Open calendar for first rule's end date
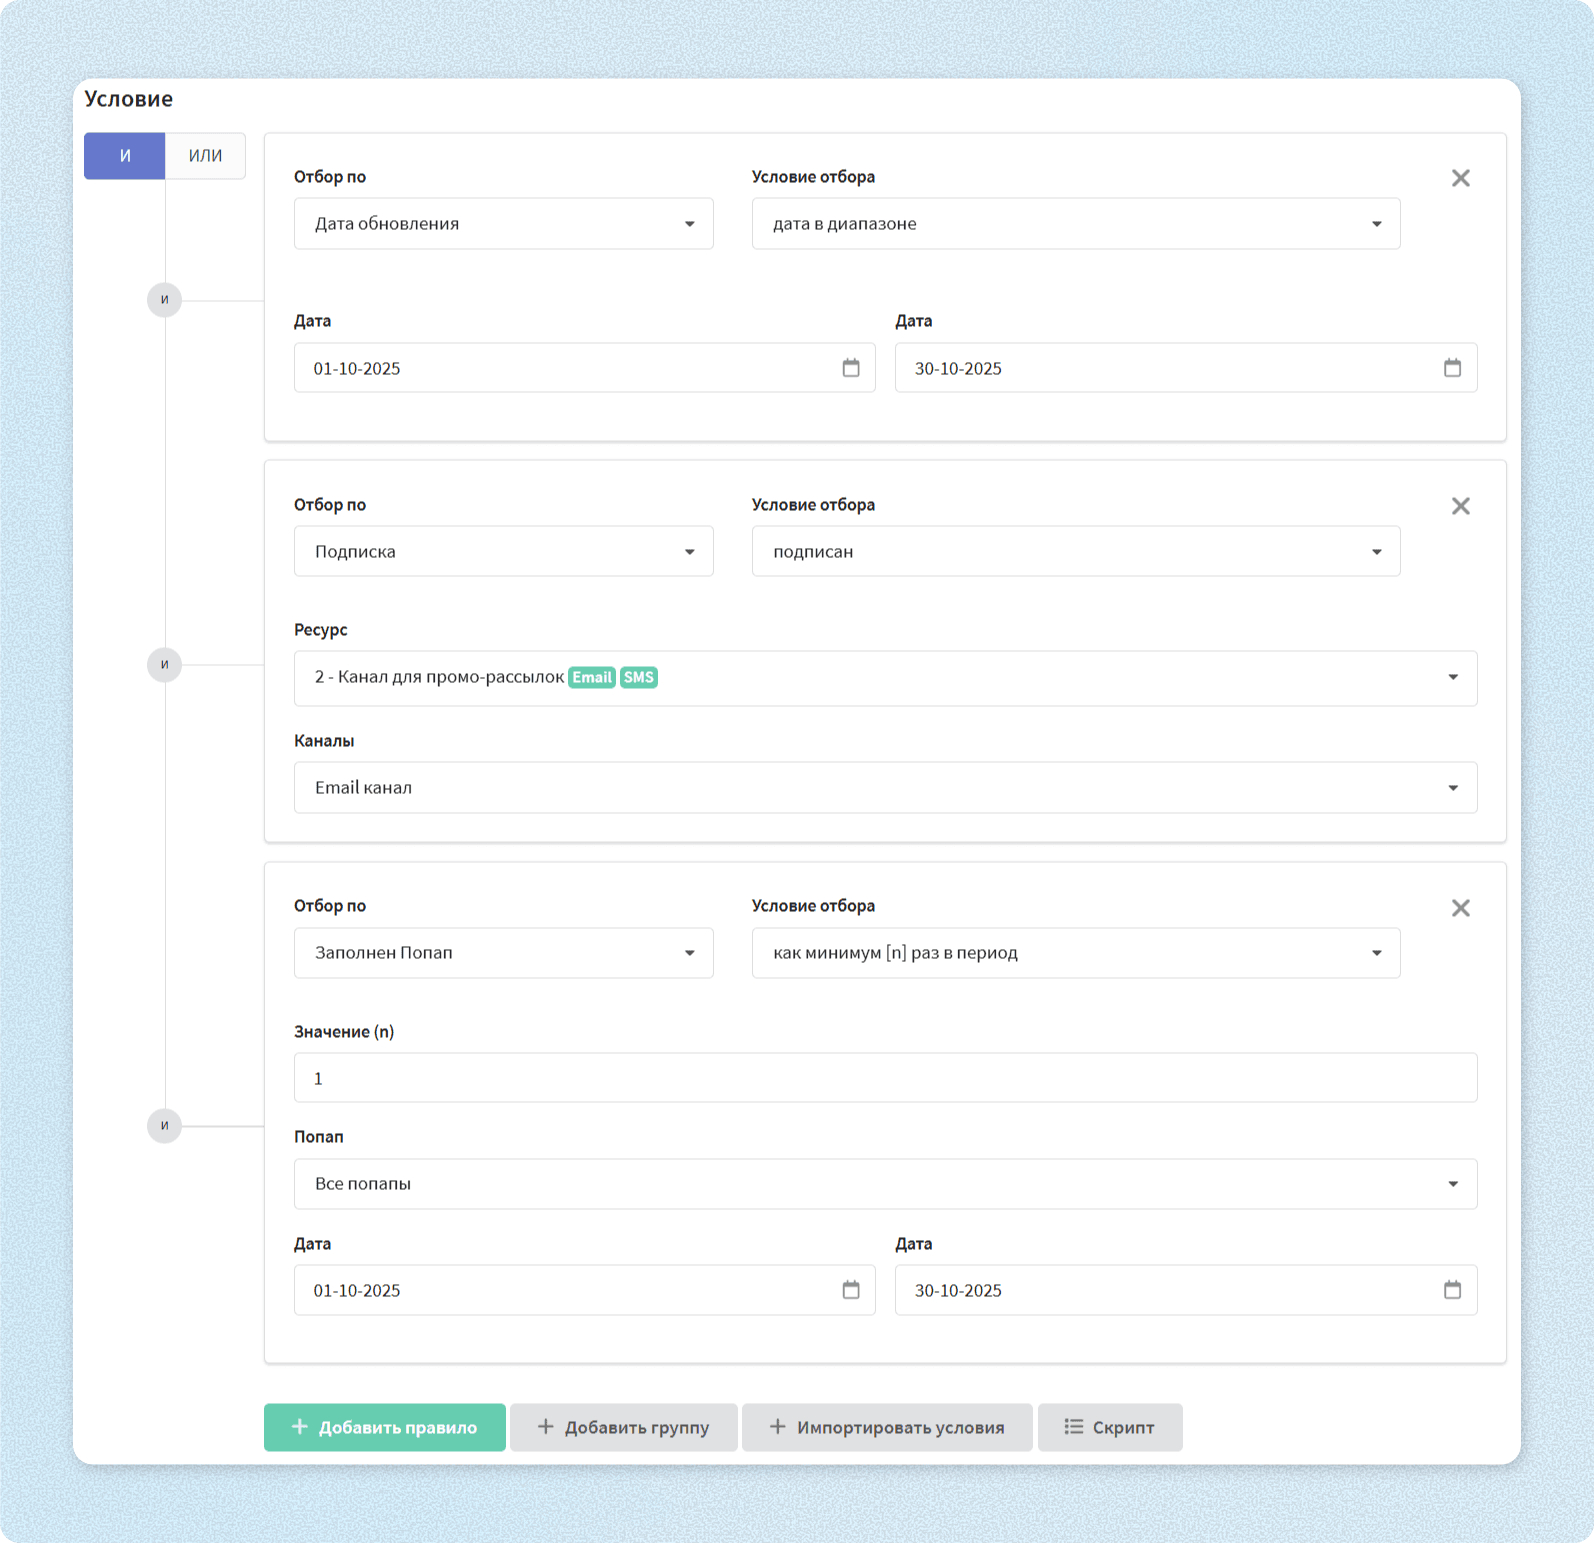Image resolution: width=1594 pixels, height=1543 pixels. pyautogui.click(x=1452, y=368)
